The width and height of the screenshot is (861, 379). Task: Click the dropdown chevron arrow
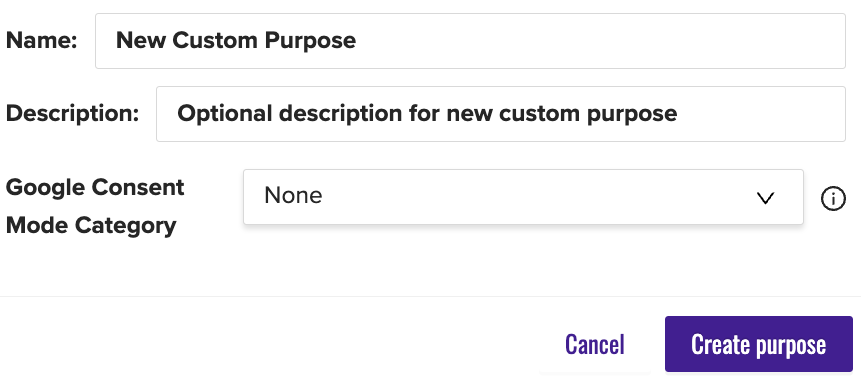coord(765,198)
